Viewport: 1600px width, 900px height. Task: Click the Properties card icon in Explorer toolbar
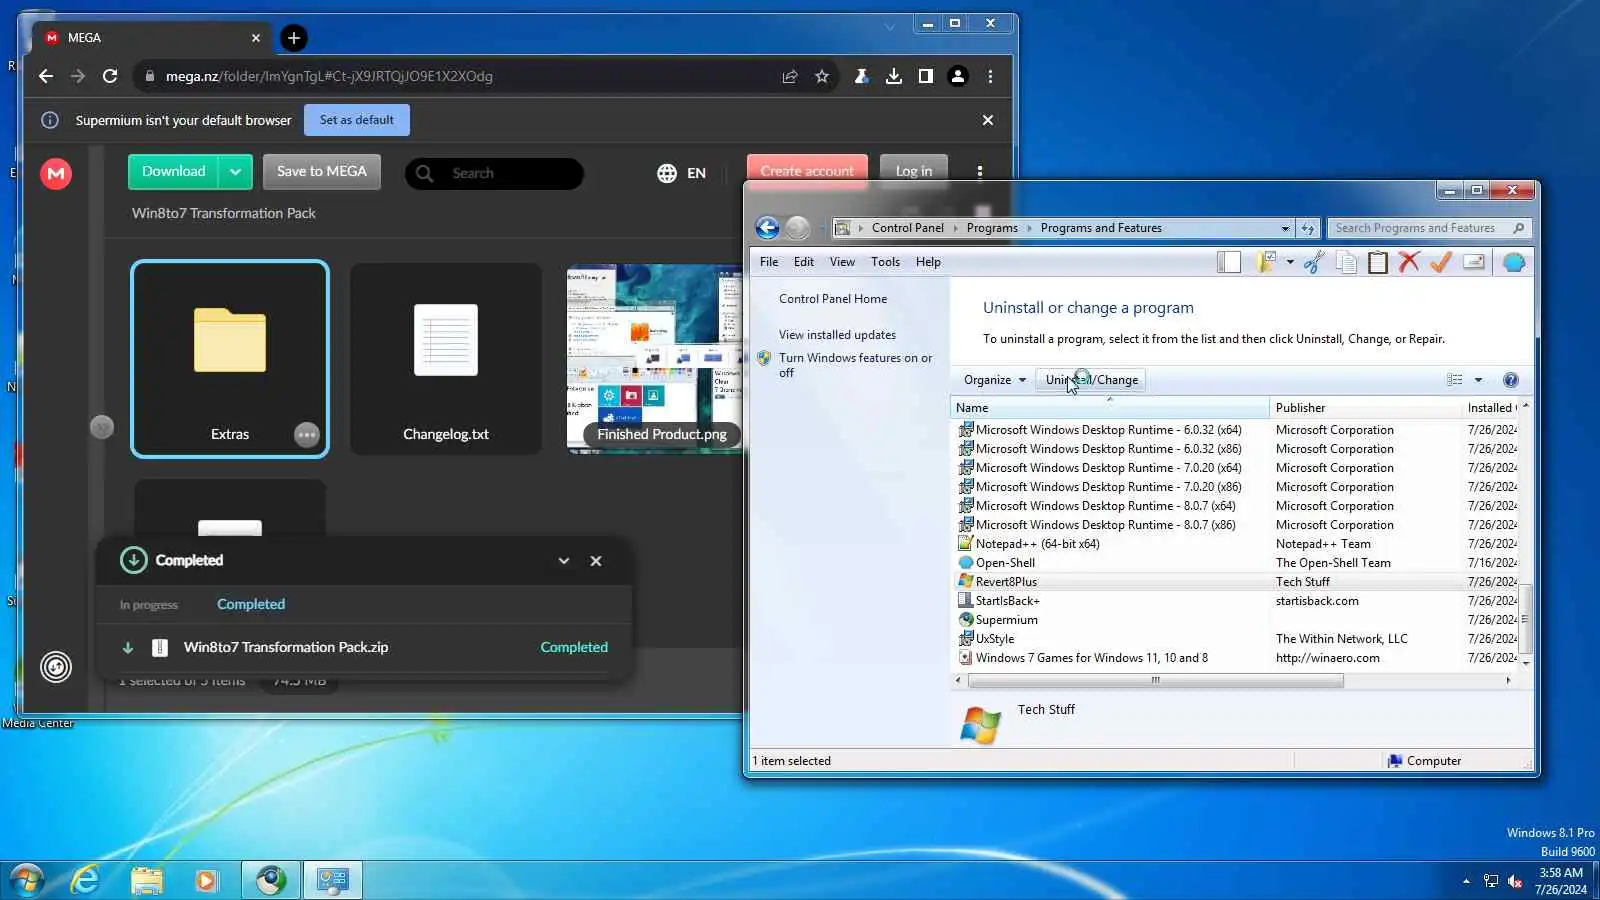point(1473,262)
